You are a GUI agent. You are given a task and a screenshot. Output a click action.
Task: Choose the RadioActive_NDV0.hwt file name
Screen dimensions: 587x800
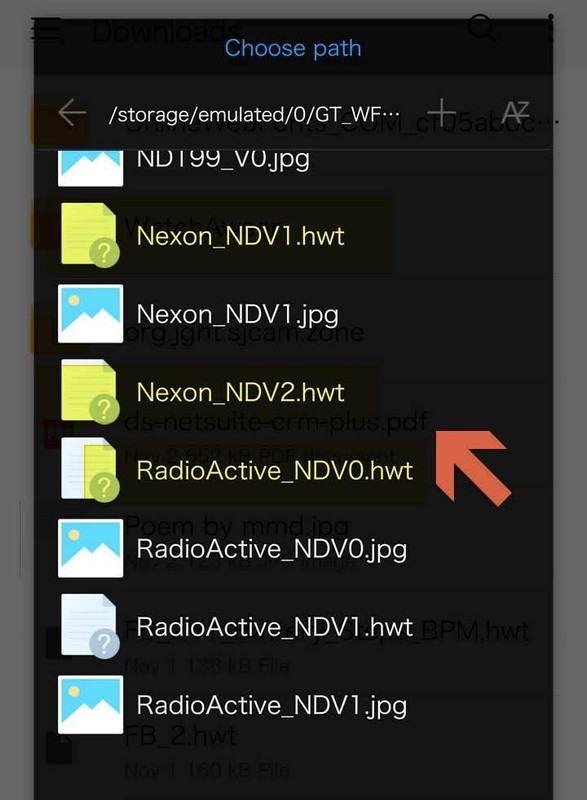coord(274,470)
